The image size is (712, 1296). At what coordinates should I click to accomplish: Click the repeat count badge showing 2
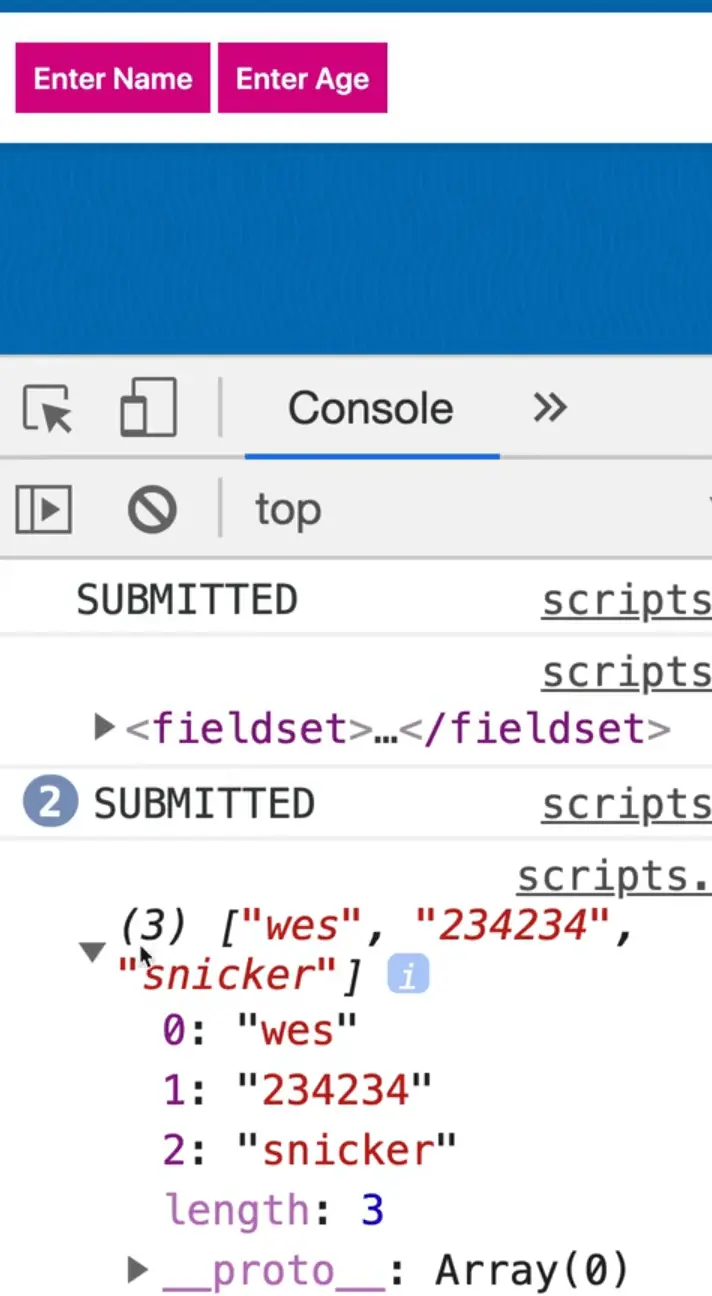pos(50,804)
